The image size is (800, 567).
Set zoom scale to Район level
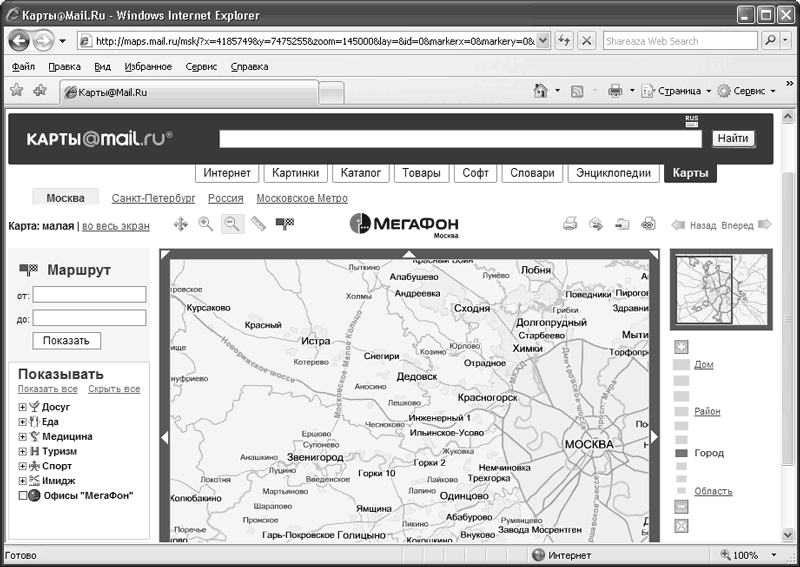(x=707, y=411)
